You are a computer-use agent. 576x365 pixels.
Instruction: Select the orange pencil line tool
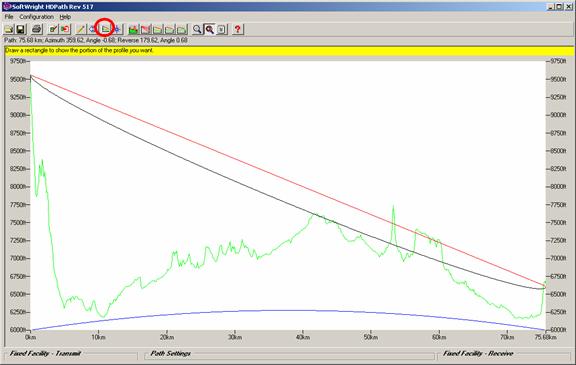[80, 29]
